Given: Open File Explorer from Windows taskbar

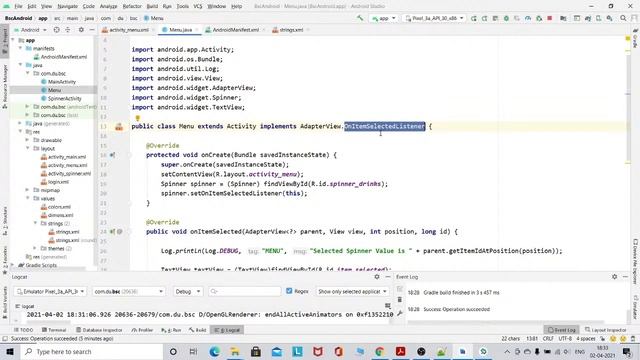Looking at the screenshot, I should click(x=235, y=351).
